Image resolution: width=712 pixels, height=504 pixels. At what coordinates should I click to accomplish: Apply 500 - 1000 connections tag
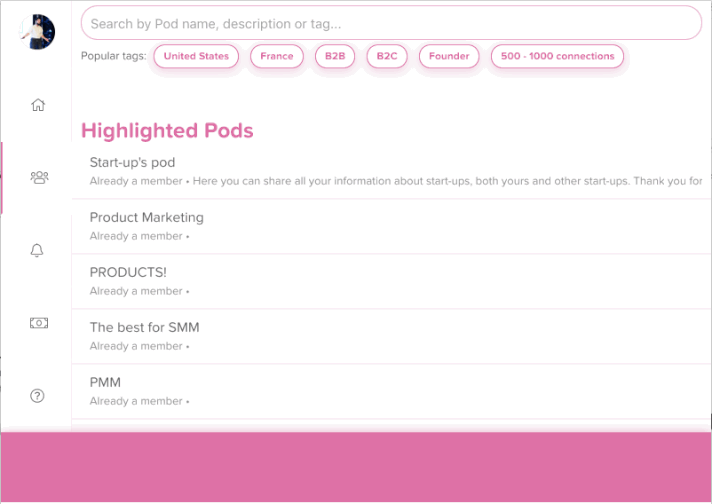click(x=557, y=56)
